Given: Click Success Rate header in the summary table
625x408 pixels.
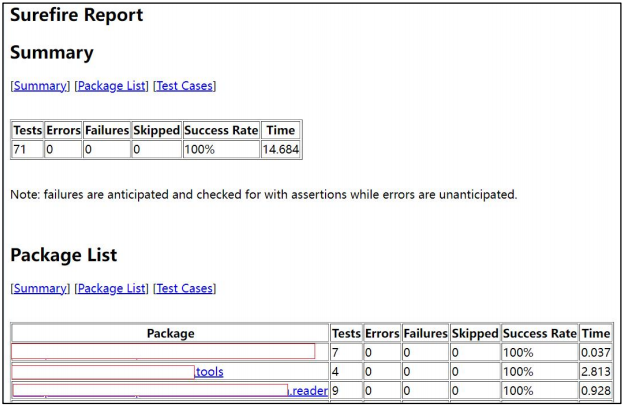Looking at the screenshot, I should pos(221,130).
